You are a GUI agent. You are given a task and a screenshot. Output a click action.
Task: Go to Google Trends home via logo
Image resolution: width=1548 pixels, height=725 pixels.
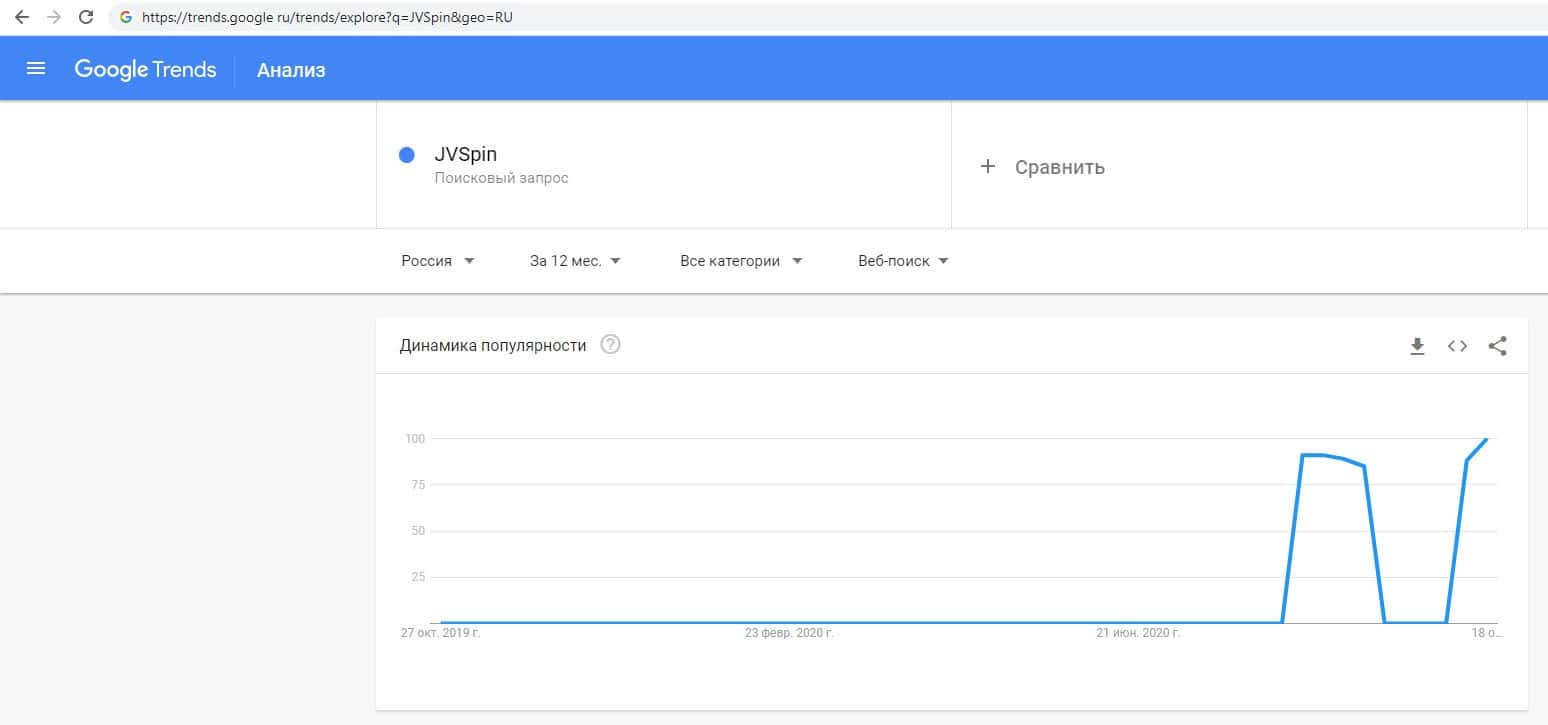(x=145, y=69)
